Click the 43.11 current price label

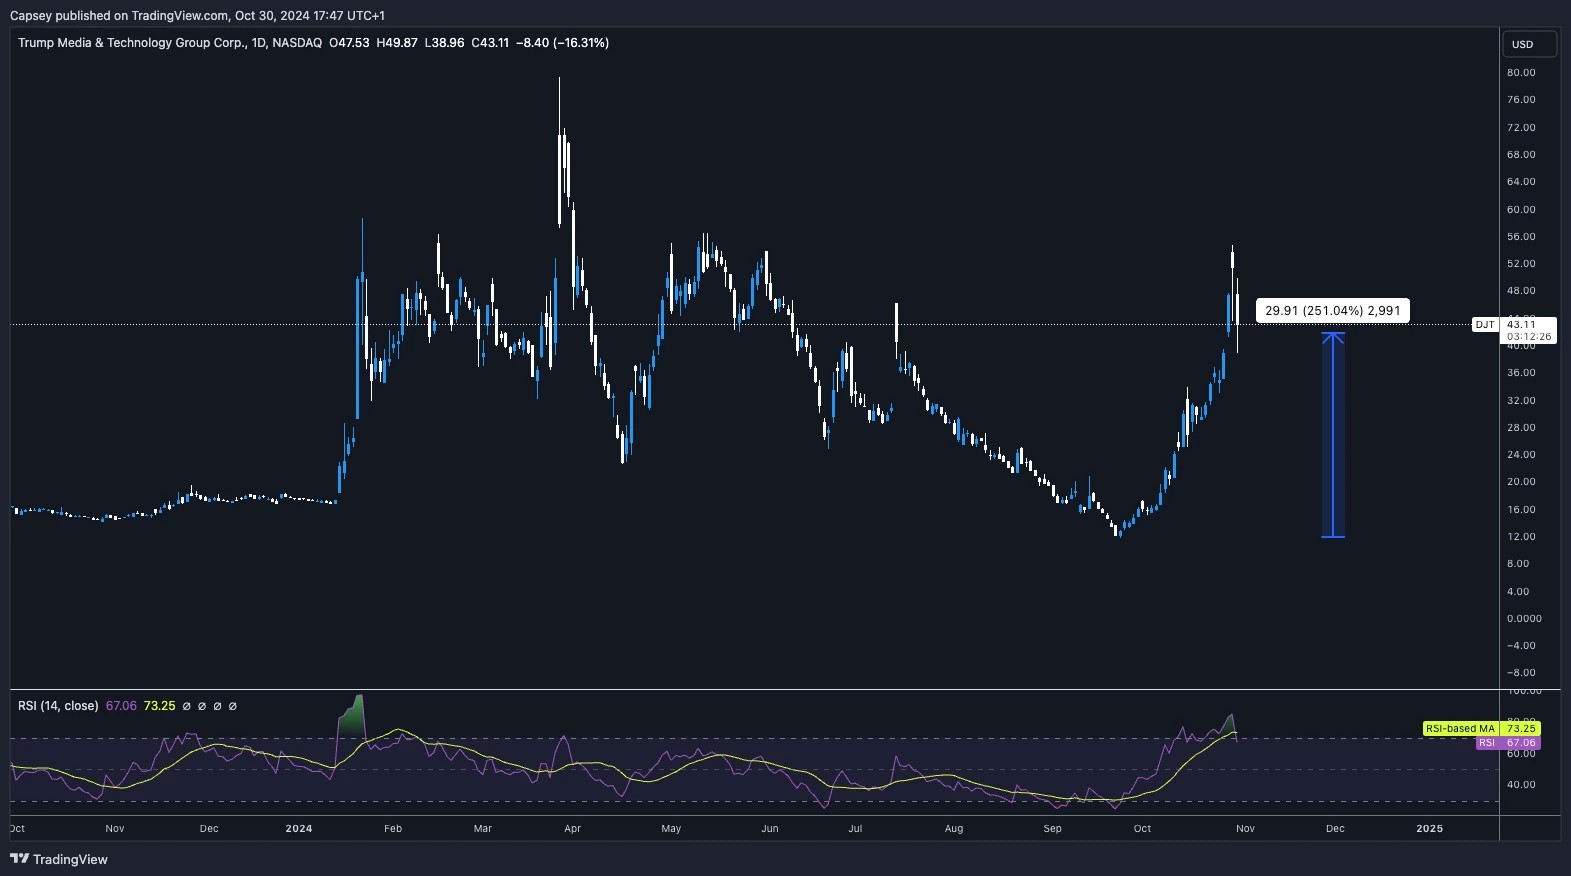[1520, 324]
